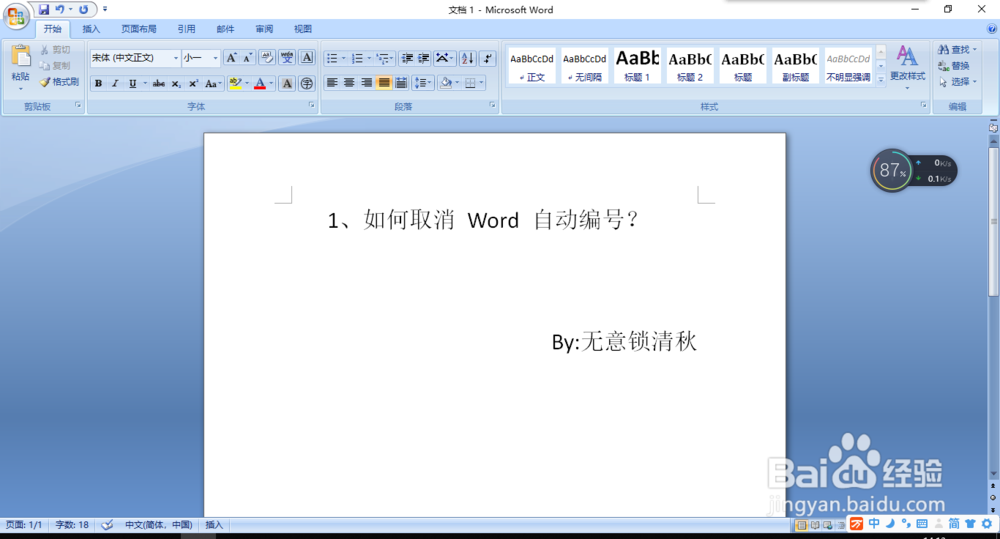Show or hide paragraph marks
Image resolution: width=1000 pixels, height=539 pixels.
[488, 59]
